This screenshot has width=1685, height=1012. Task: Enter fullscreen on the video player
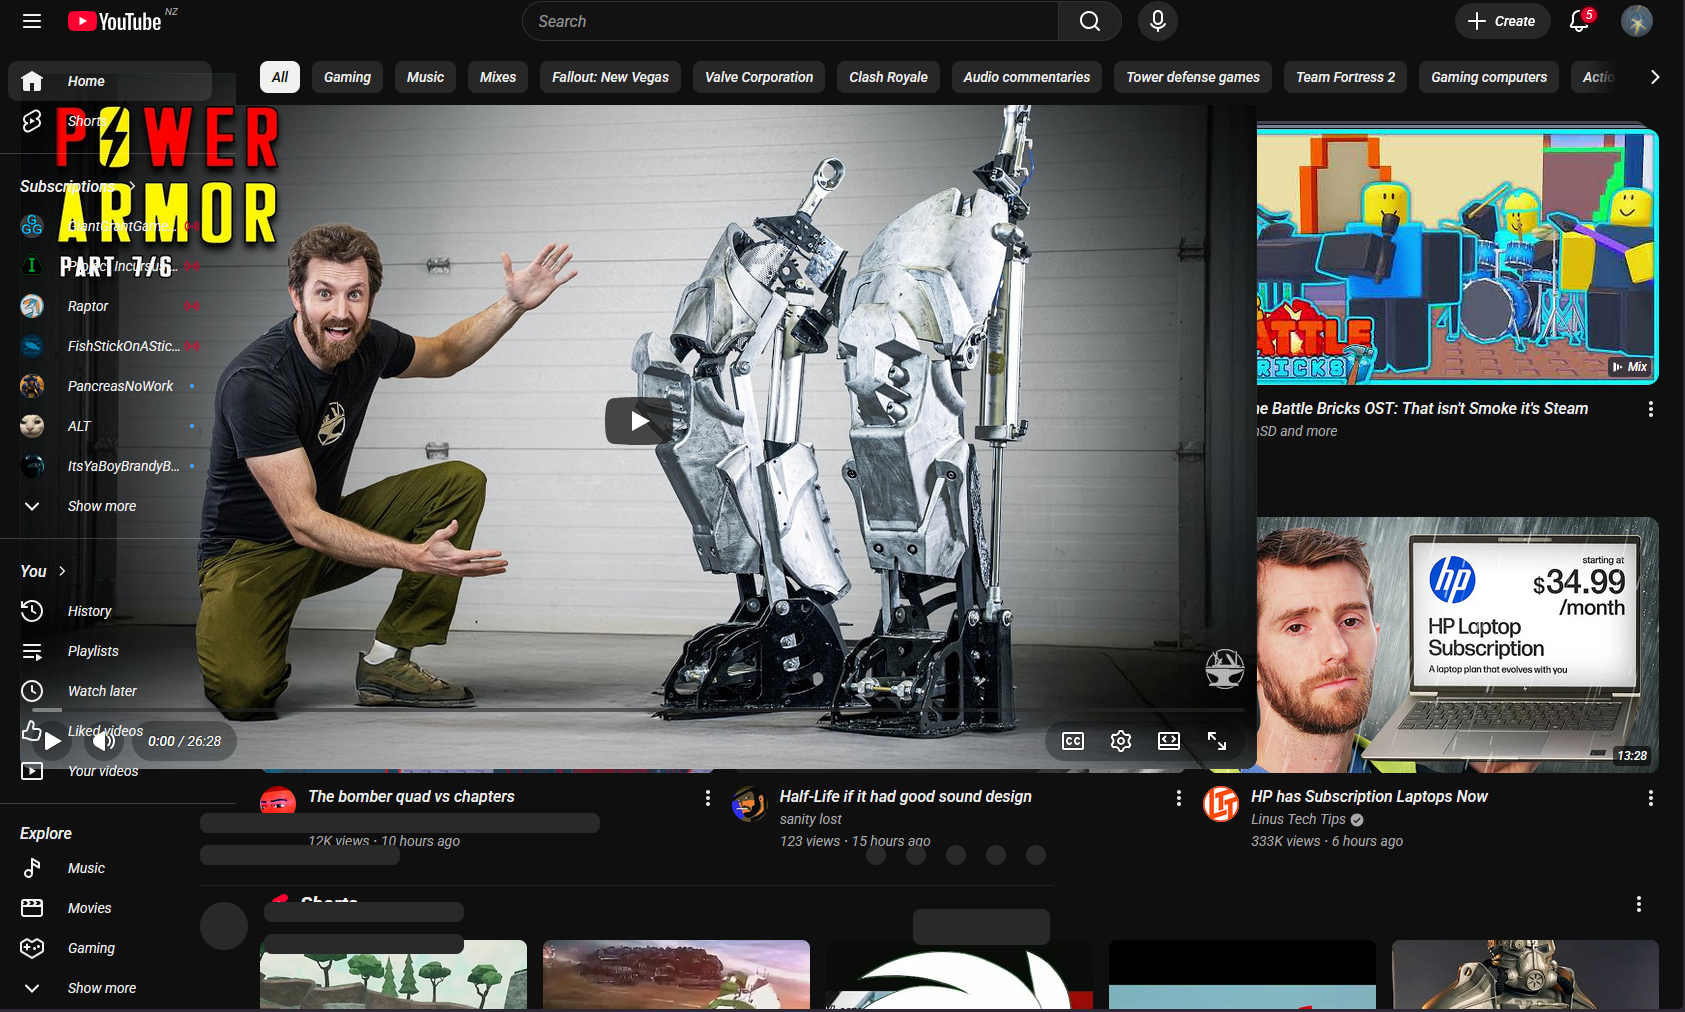tap(1216, 741)
